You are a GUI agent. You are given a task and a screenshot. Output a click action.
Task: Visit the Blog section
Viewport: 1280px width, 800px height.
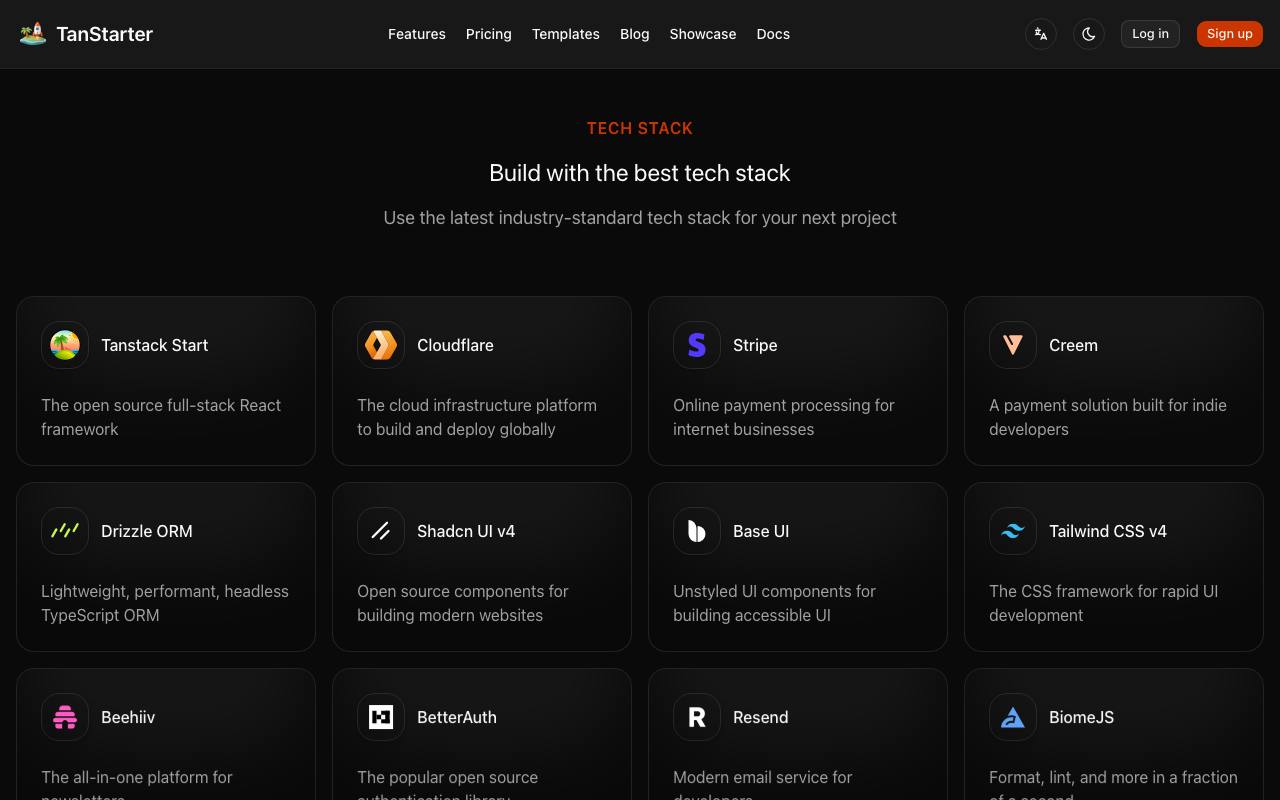pyautogui.click(x=635, y=34)
